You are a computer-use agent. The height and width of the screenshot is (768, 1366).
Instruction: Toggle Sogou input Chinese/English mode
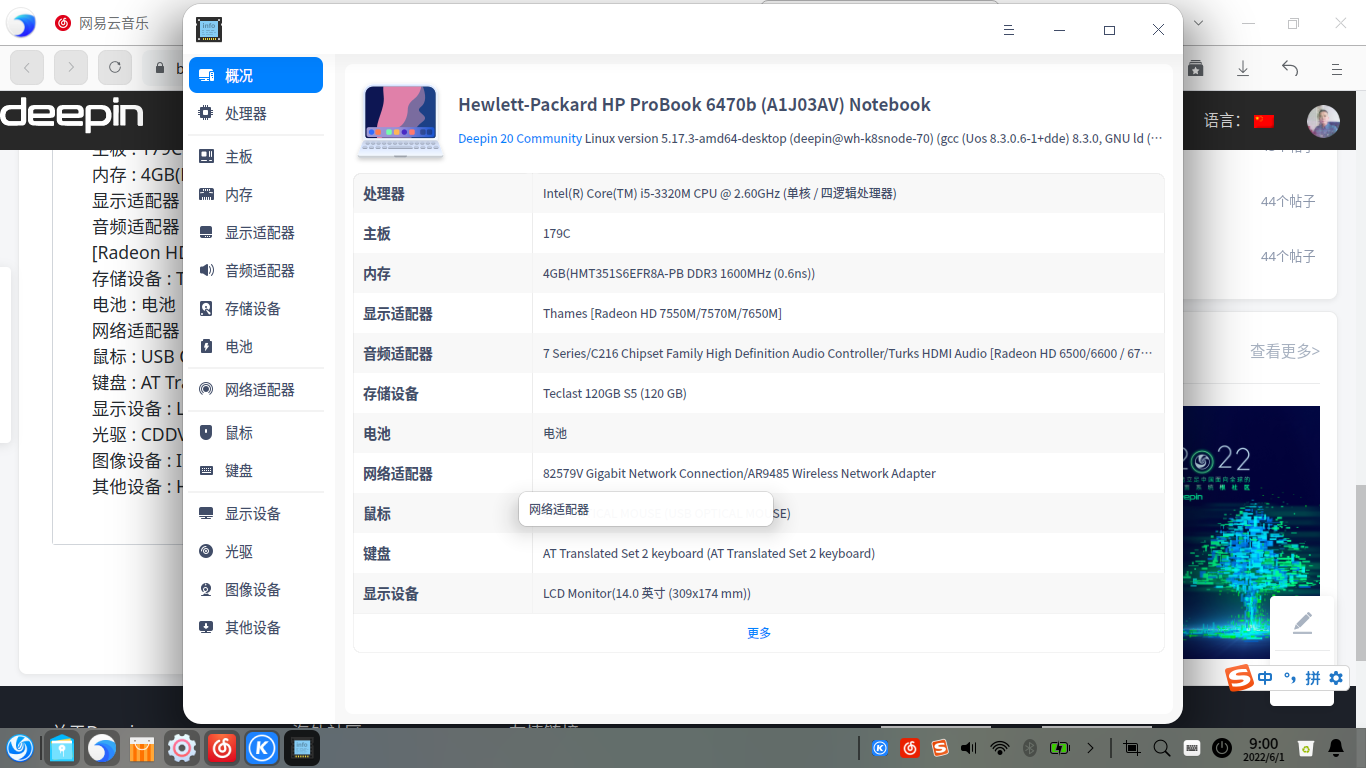click(1264, 678)
